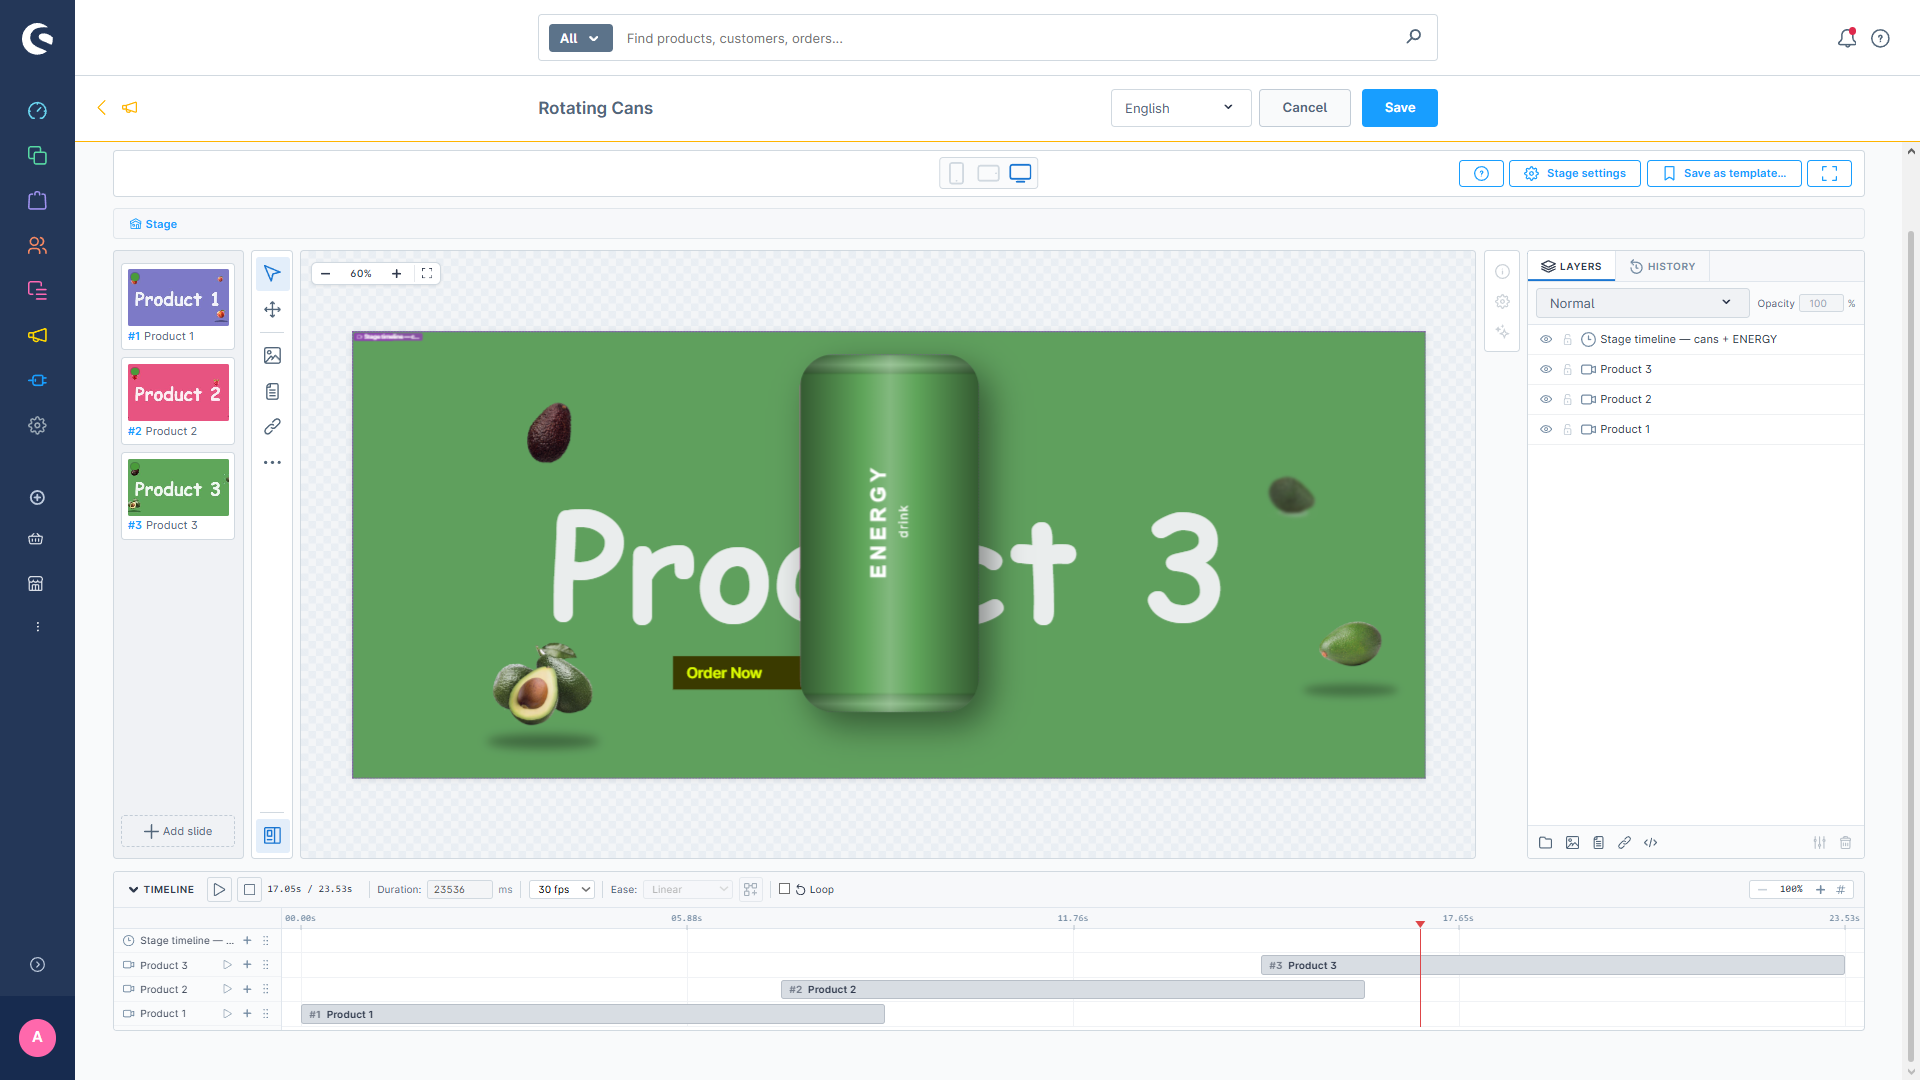The height and width of the screenshot is (1080, 1920).
Task: Click the #2 Product 2 timeline bar
Action: point(1072,989)
